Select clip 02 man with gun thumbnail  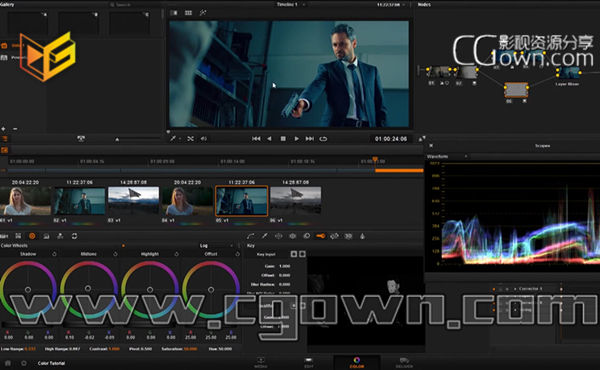(x=80, y=201)
